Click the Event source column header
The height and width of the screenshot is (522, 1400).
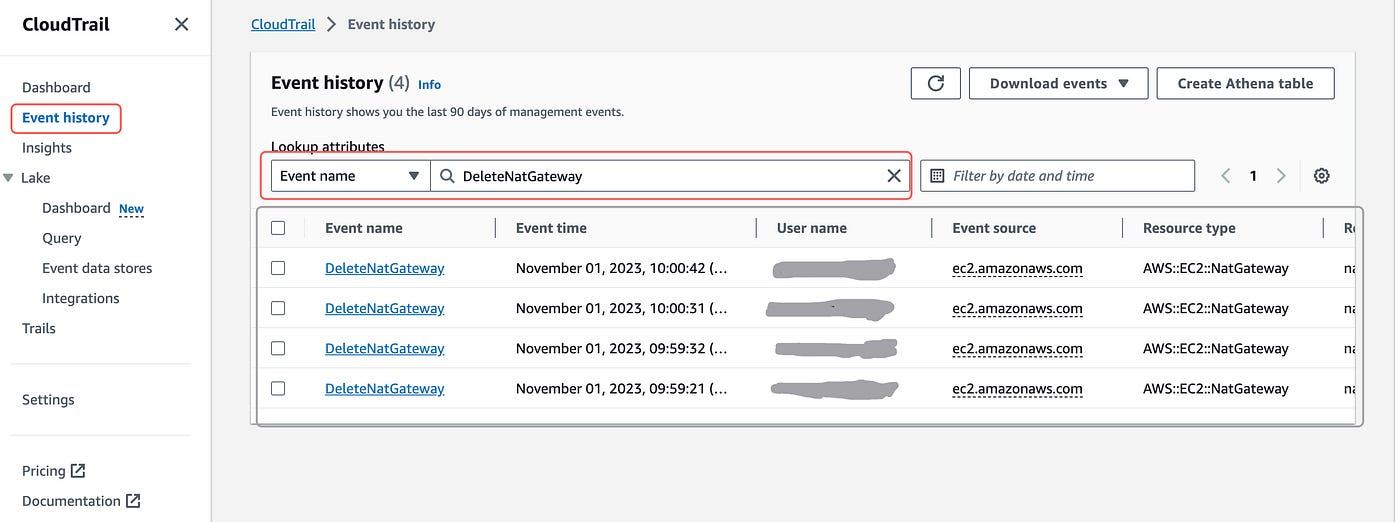994,228
